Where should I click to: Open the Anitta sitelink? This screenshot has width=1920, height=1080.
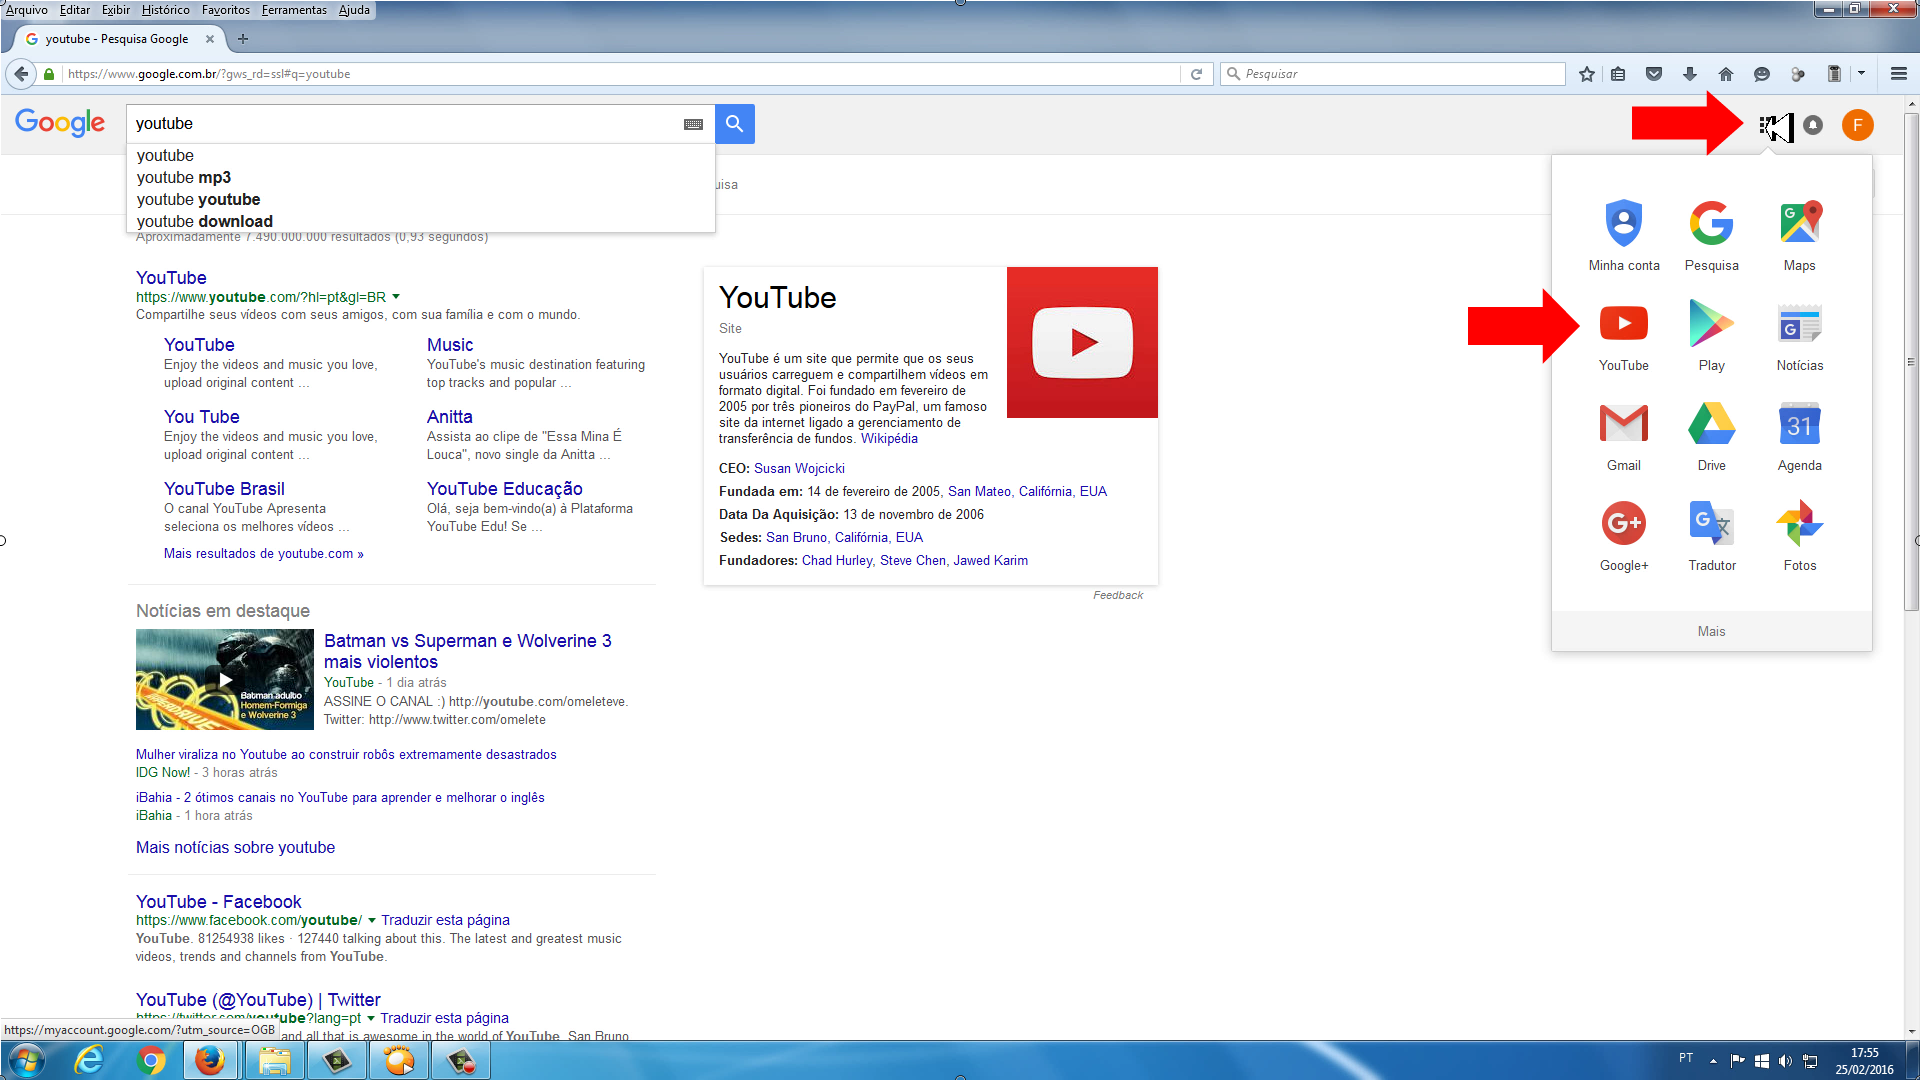[x=449, y=417]
